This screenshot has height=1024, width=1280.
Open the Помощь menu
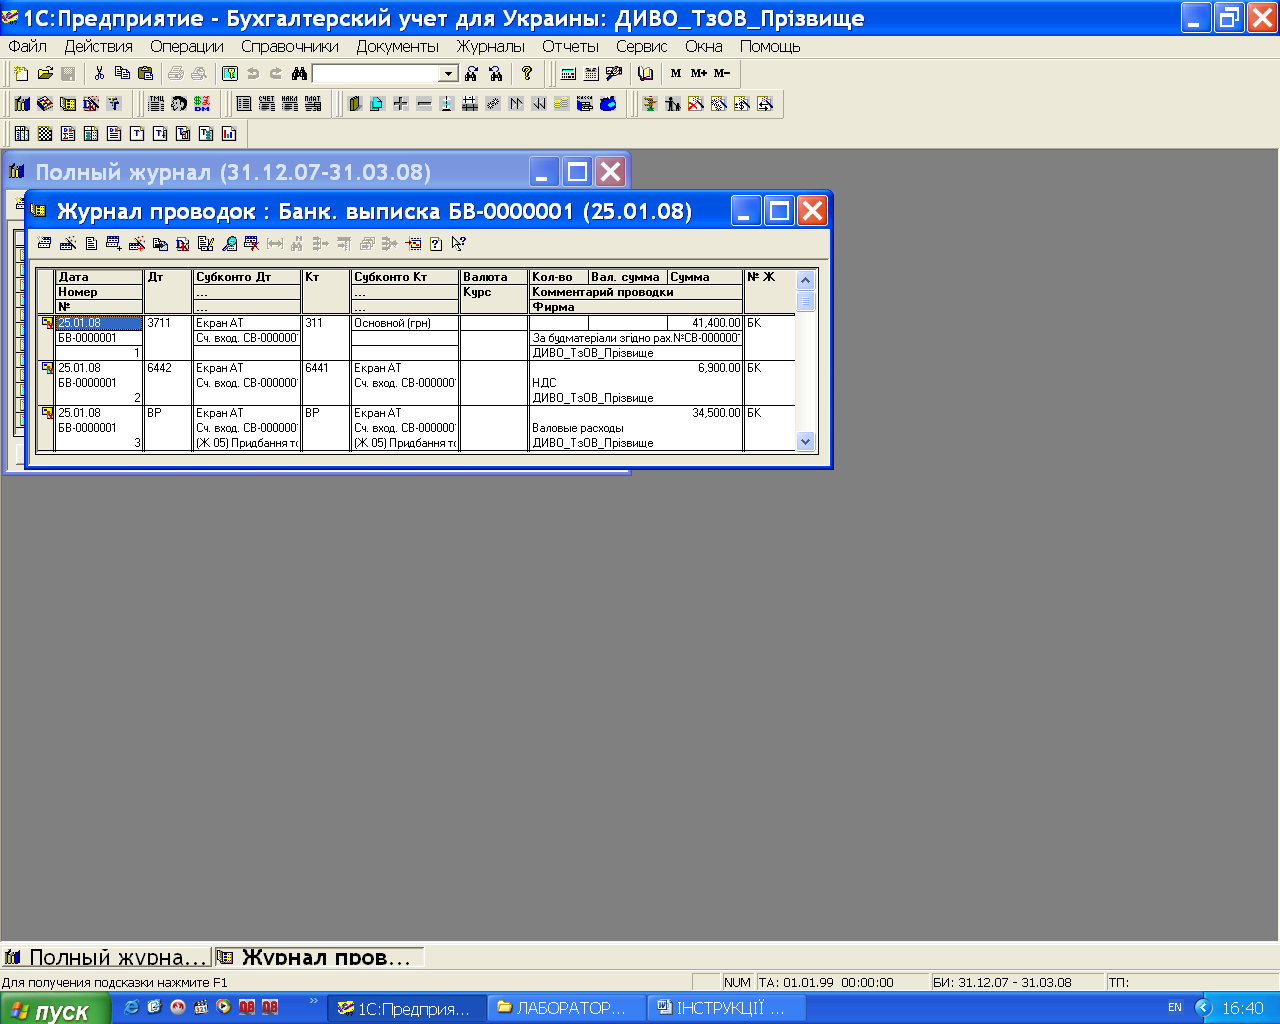tap(770, 46)
